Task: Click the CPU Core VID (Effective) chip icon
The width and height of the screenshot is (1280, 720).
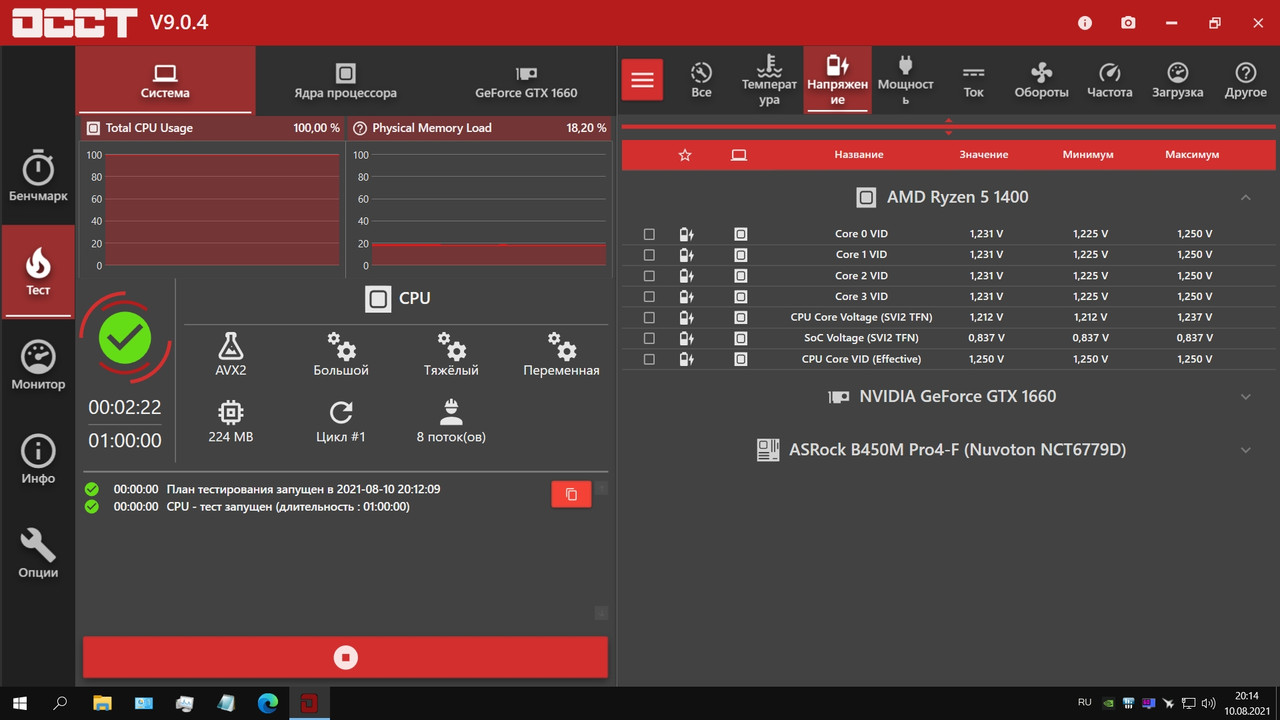Action: tap(740, 359)
